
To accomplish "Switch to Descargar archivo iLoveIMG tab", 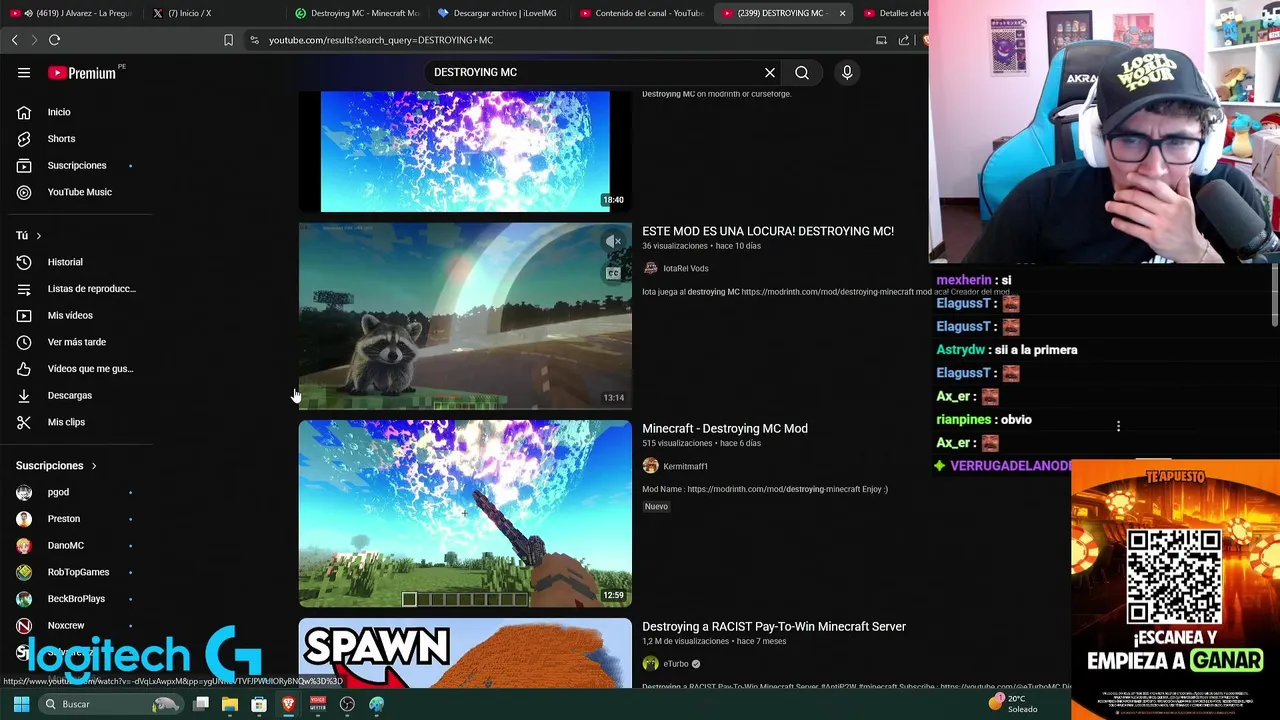I will [500, 13].
